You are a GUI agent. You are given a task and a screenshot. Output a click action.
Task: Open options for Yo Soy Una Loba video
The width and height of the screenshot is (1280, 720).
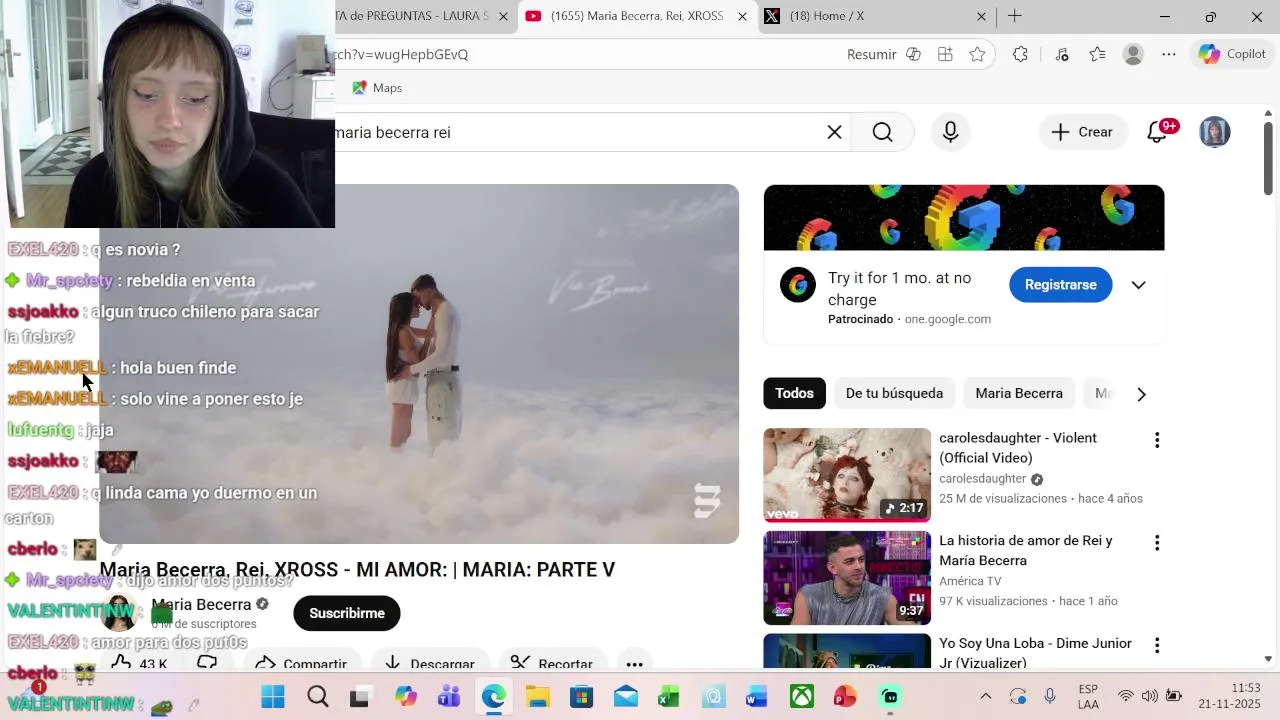(x=1157, y=646)
